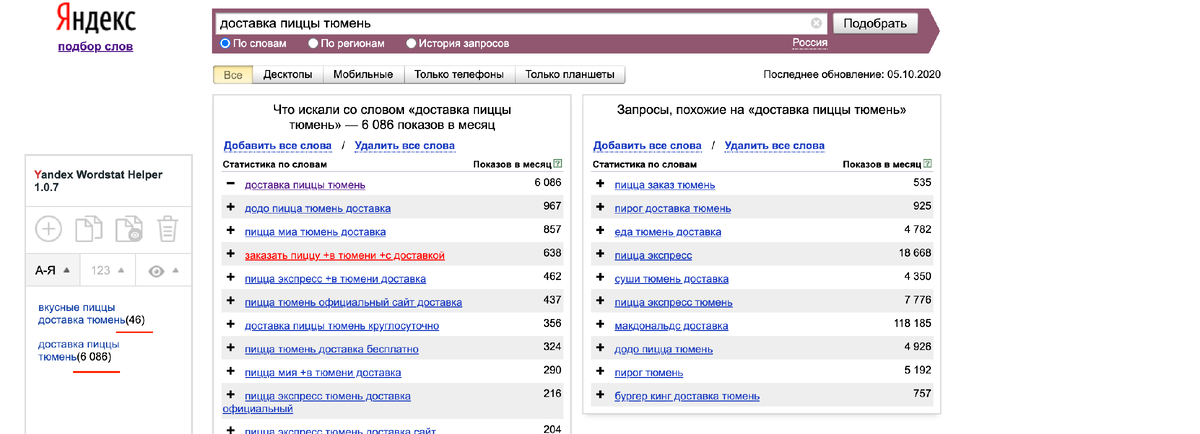Click the help icon next to right 'Показов в месяц'
The height and width of the screenshot is (434, 1200).
[x=928, y=164]
